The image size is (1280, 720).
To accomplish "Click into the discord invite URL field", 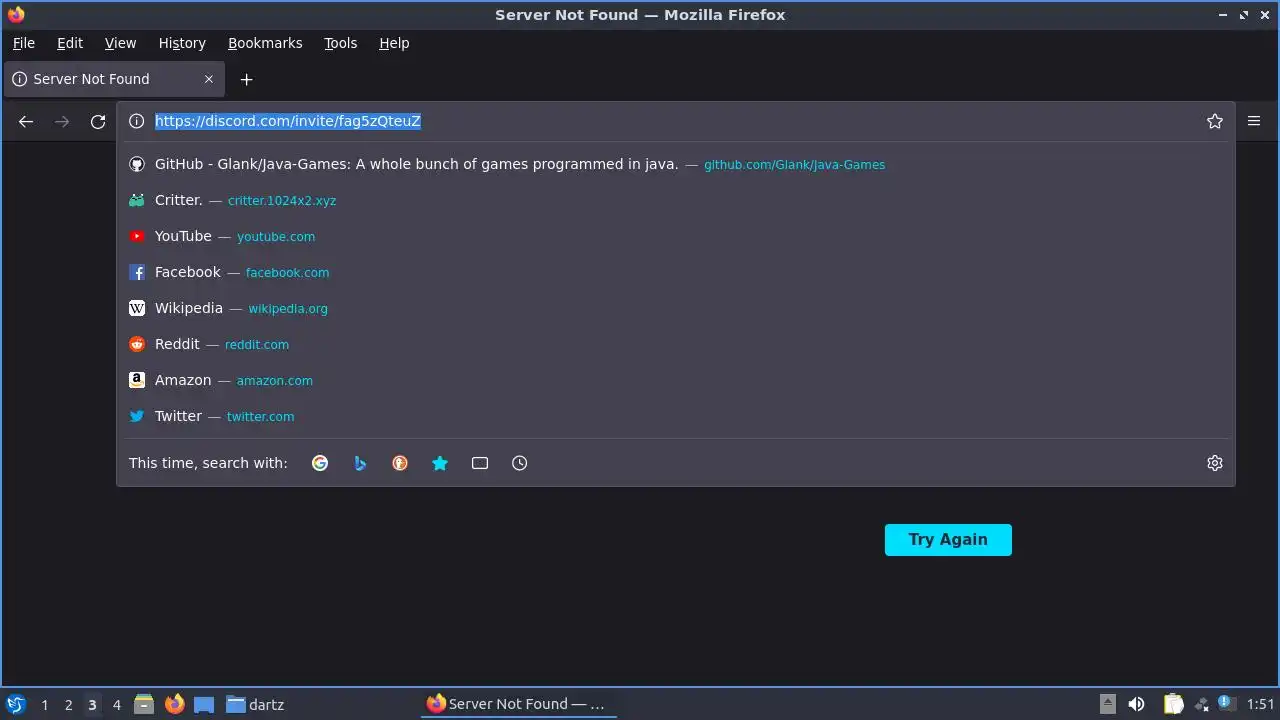I will pyautogui.click(x=675, y=121).
